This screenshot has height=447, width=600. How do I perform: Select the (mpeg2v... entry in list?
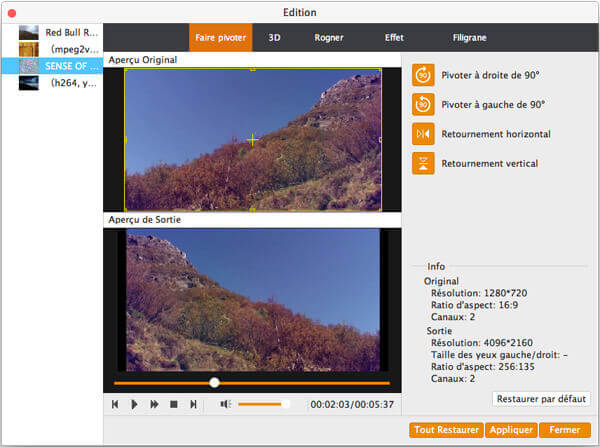52,49
